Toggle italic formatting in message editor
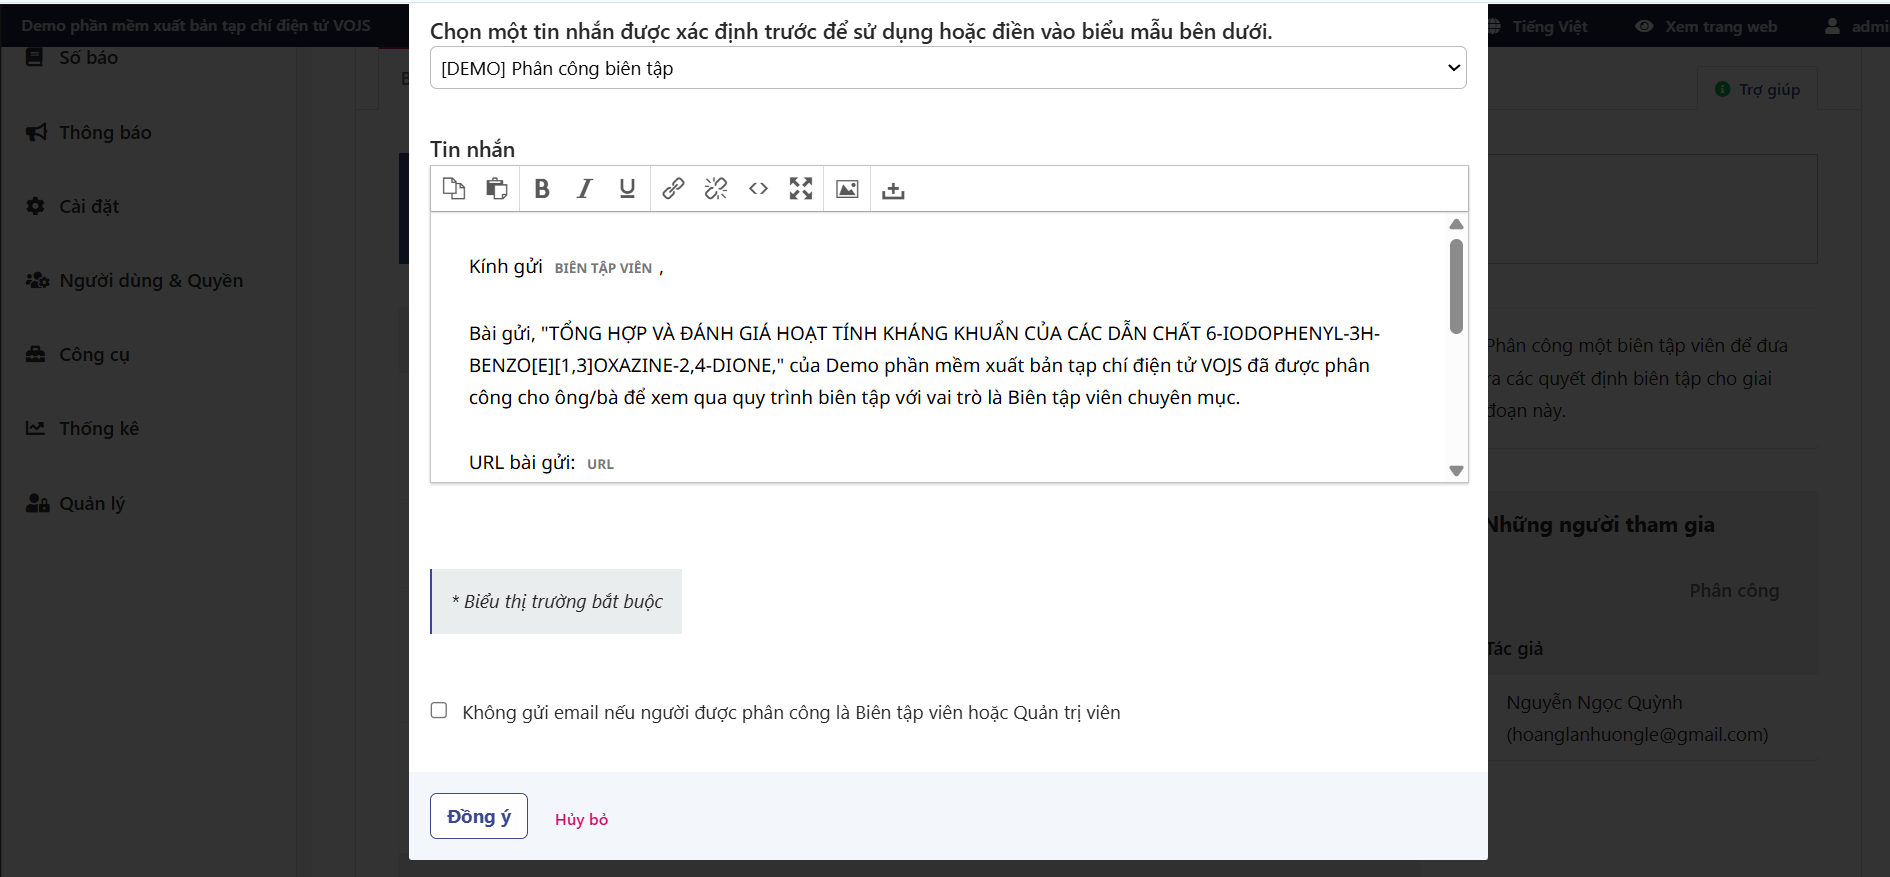1890x877 pixels. click(585, 189)
